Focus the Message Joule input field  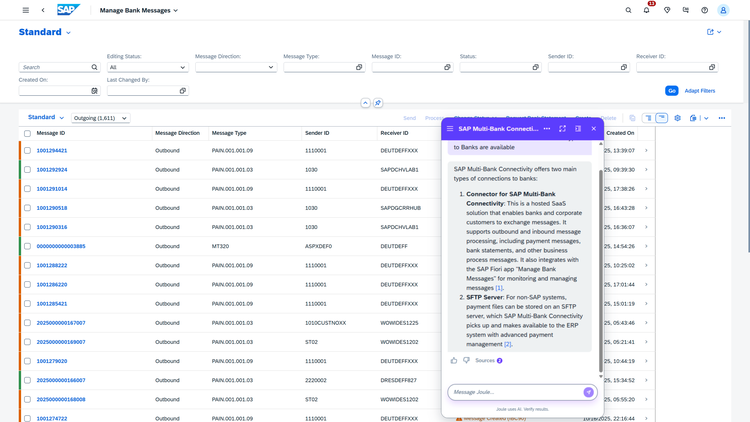coord(517,392)
